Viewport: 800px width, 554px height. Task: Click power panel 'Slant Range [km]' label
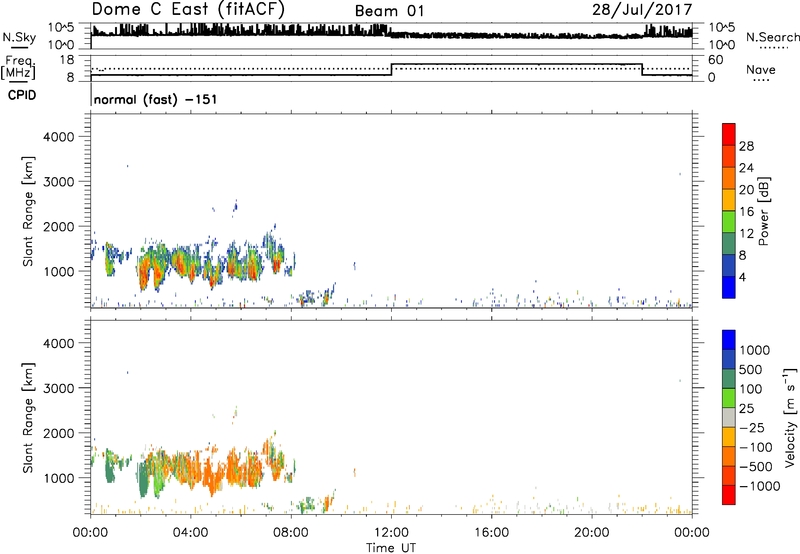click(x=28, y=211)
